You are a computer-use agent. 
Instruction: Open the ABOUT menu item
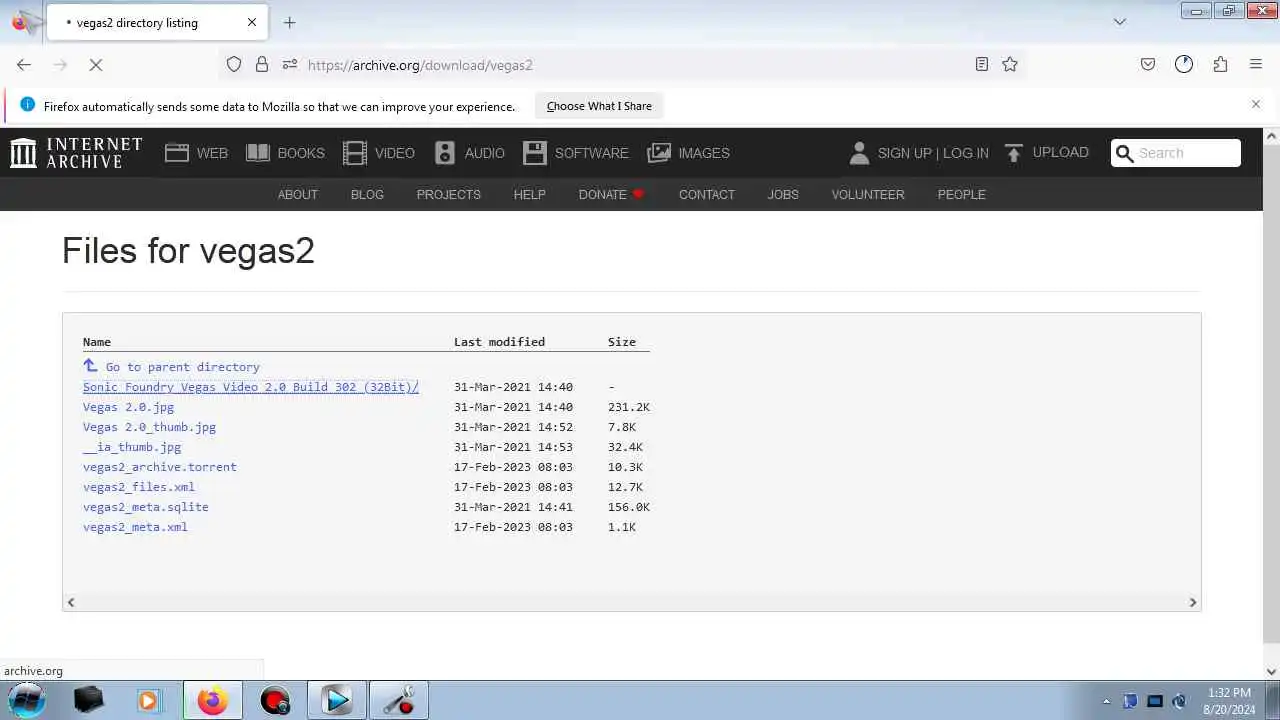298,194
